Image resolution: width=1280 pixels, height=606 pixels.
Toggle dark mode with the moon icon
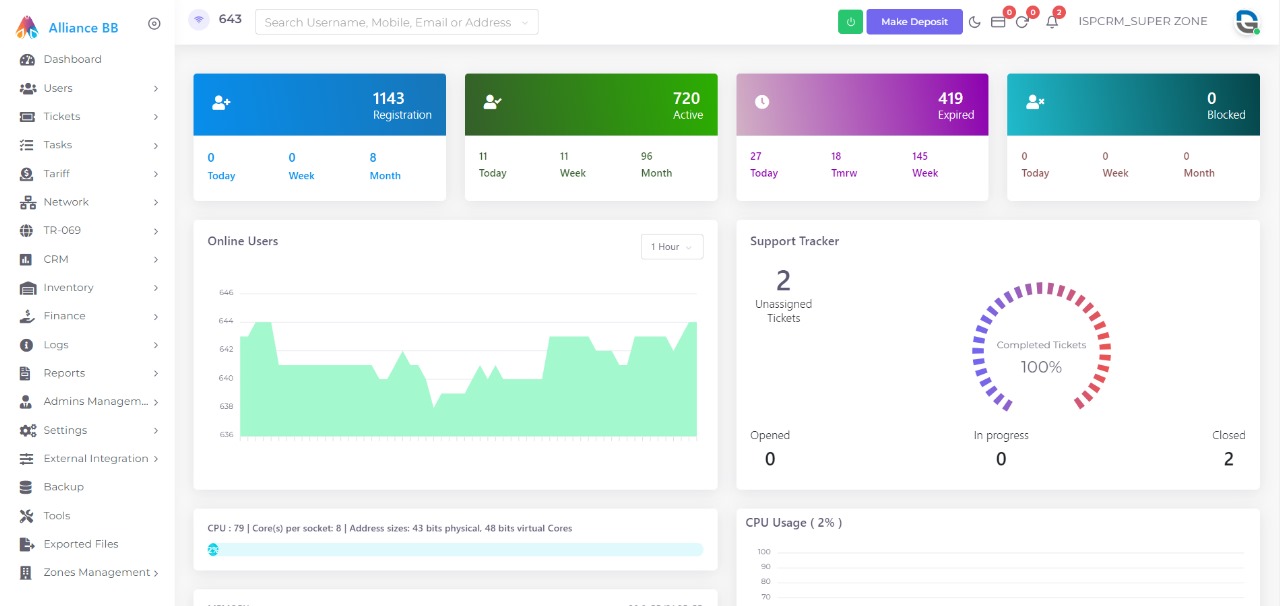975,21
